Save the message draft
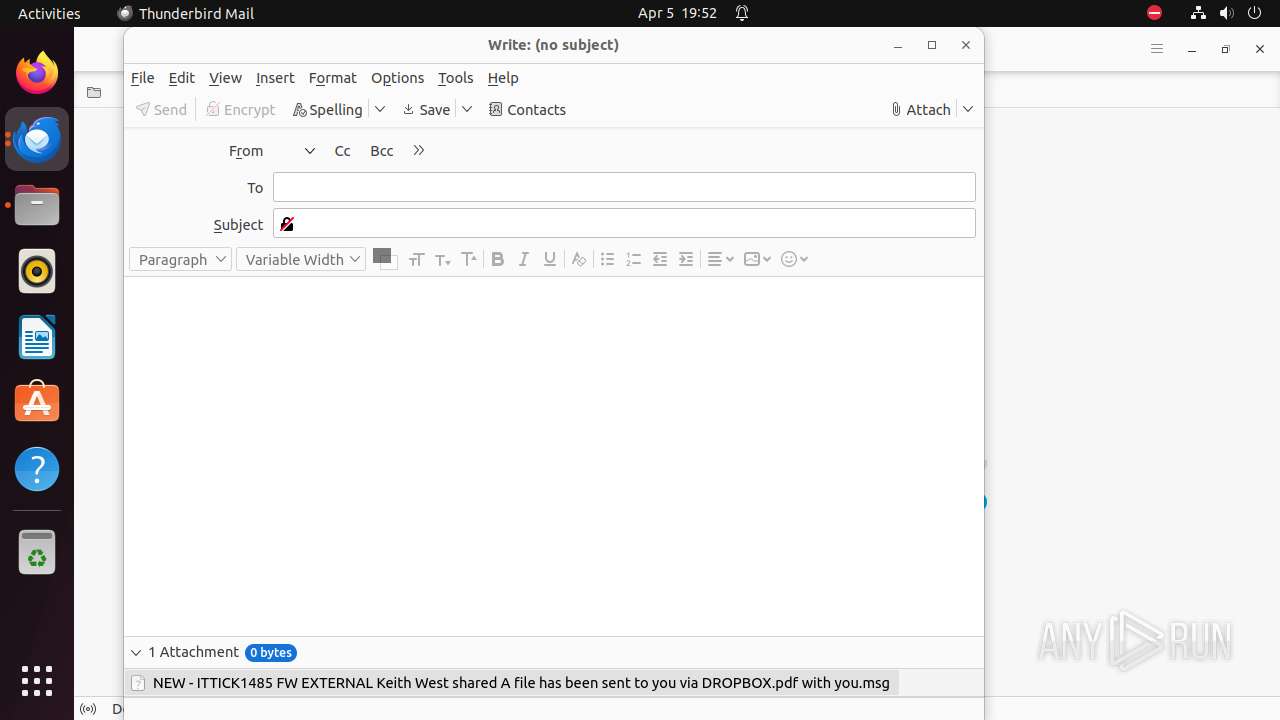This screenshot has height=720, width=1280. [x=426, y=109]
